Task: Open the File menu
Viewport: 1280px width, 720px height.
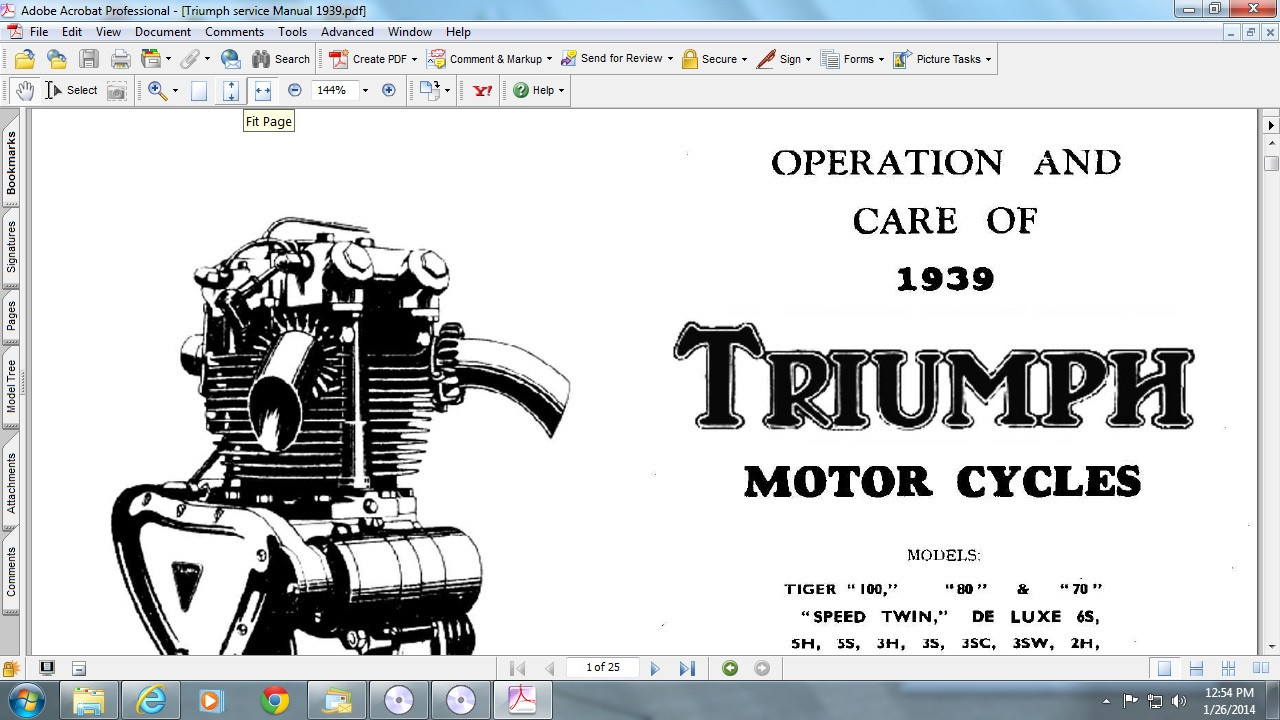Action: pyautogui.click(x=39, y=32)
